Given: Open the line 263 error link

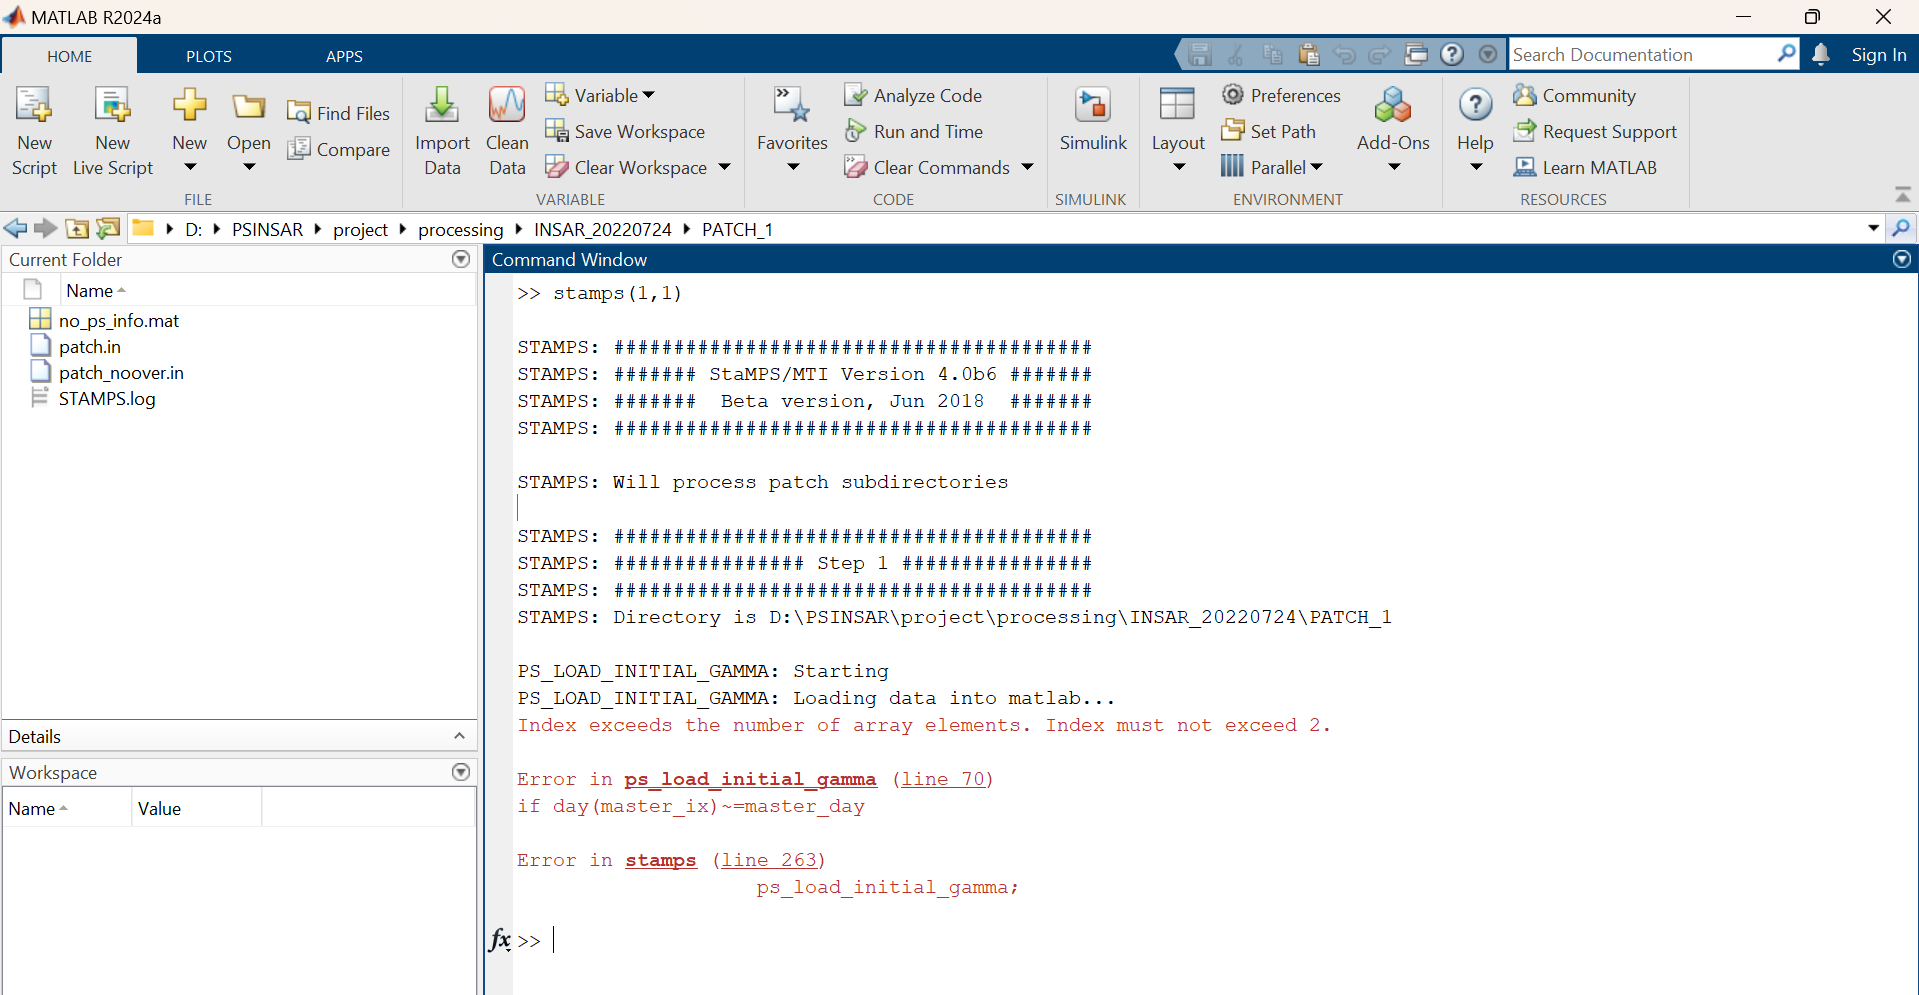Looking at the screenshot, I should (769, 860).
